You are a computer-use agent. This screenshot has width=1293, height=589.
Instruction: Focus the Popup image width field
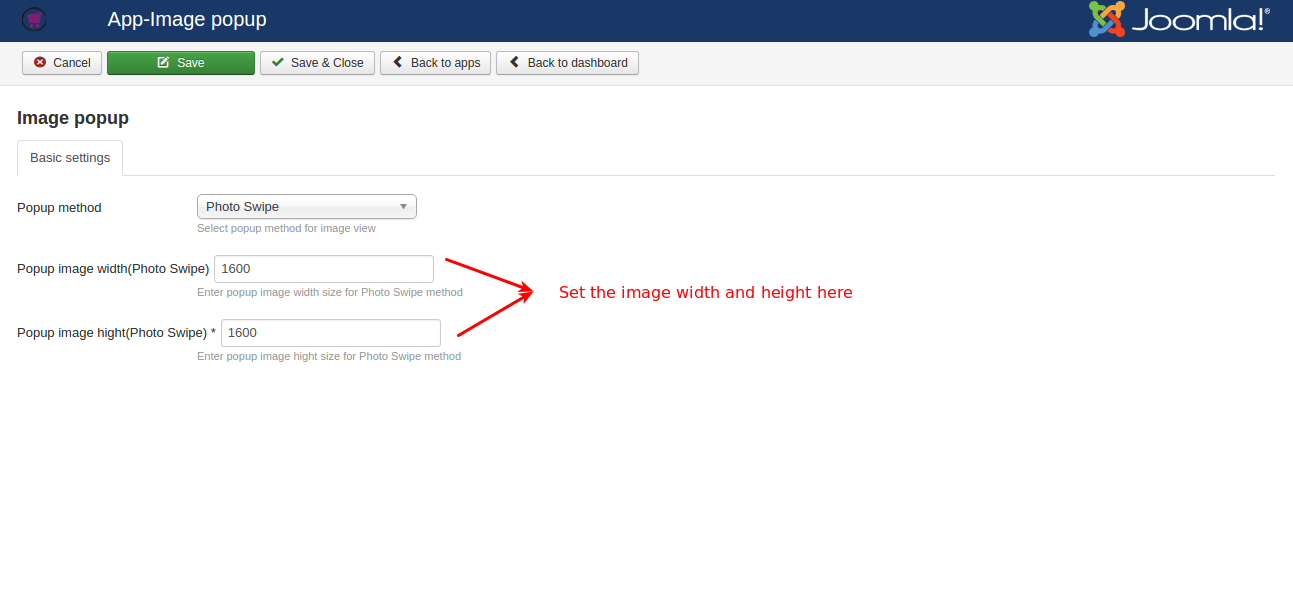tap(323, 269)
